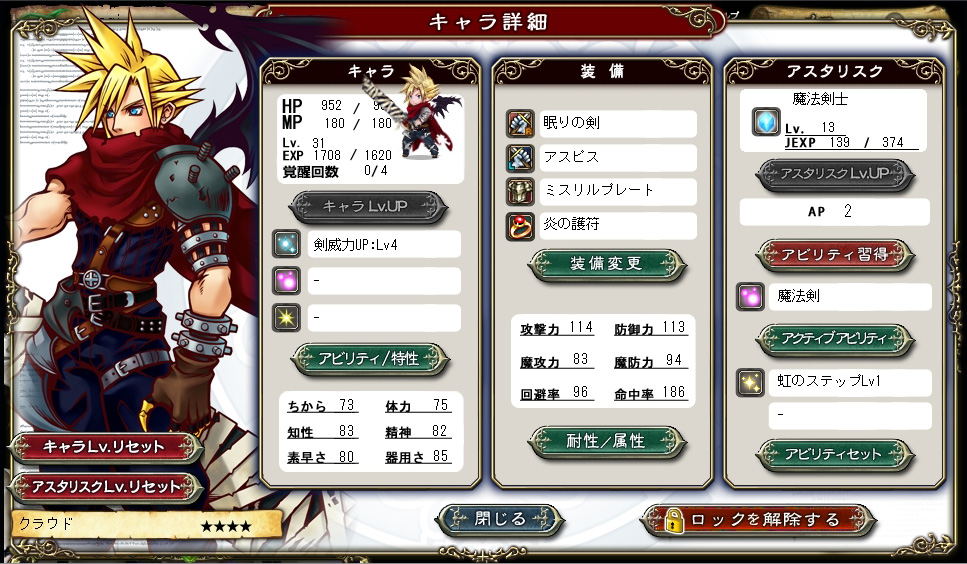Click the 剣威力UP:Lv4 ability icon
The height and width of the screenshot is (564, 967).
tap(286, 244)
